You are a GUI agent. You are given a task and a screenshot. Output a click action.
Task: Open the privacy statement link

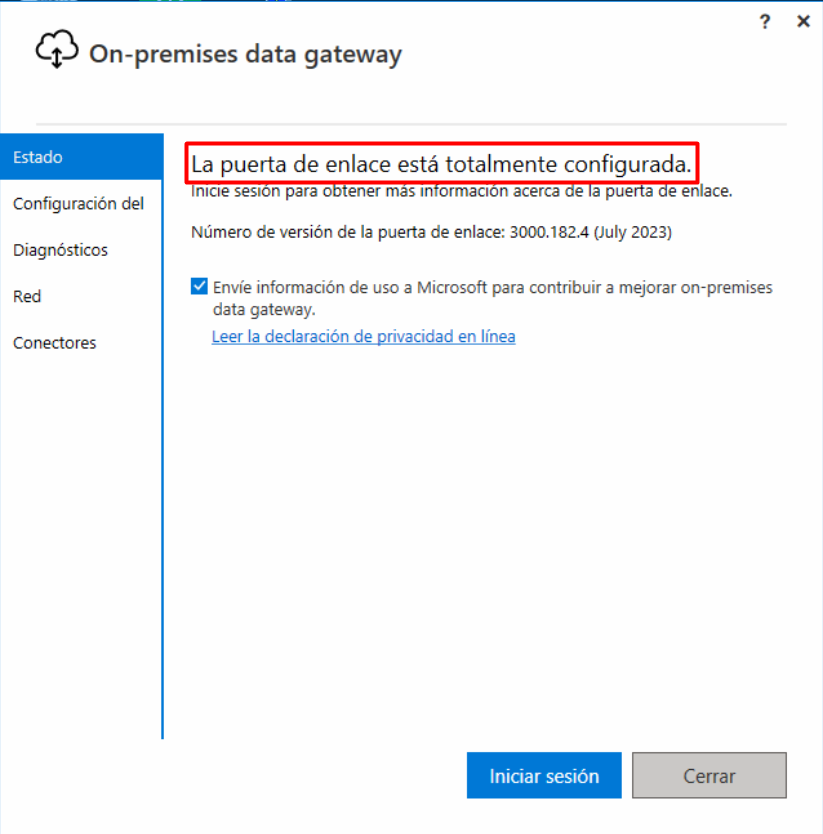(363, 337)
